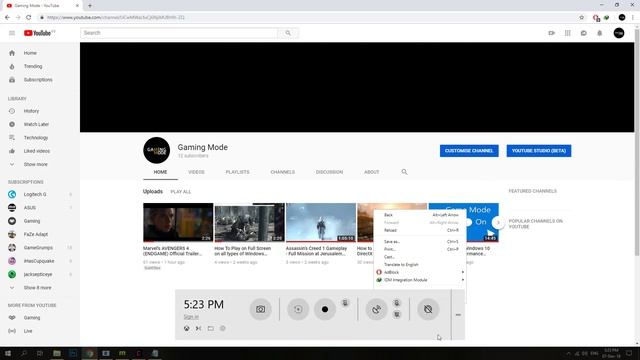640x360 pixels.
Task: Open YouTube messages icon
Action: 584,33
